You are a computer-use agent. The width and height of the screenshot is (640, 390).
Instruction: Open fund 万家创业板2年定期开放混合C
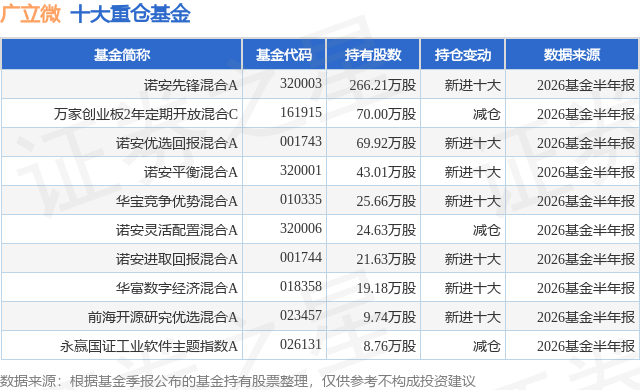coord(146,114)
